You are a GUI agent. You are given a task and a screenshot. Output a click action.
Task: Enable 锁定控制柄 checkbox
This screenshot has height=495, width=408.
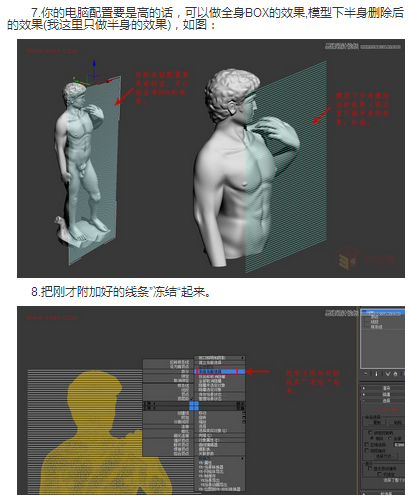[x=370, y=432]
